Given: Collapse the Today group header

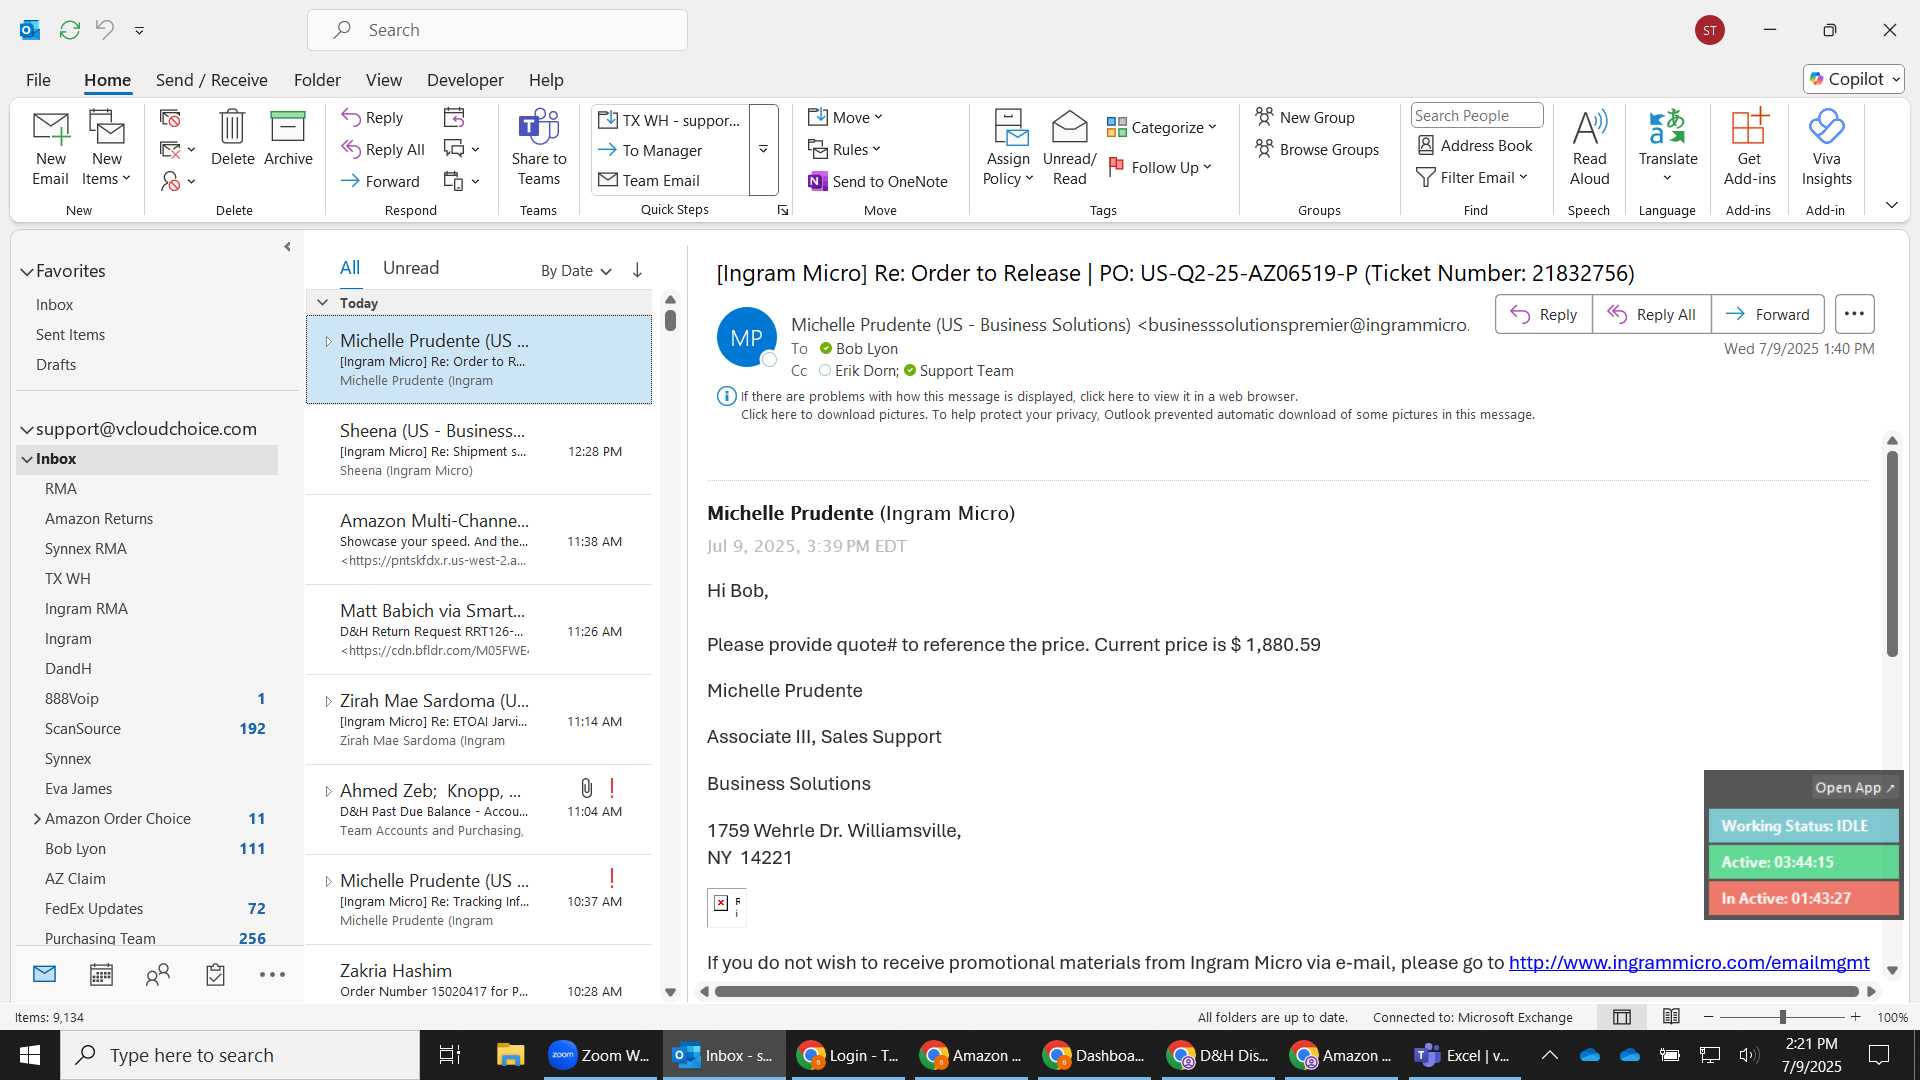Looking at the screenshot, I should (322, 302).
